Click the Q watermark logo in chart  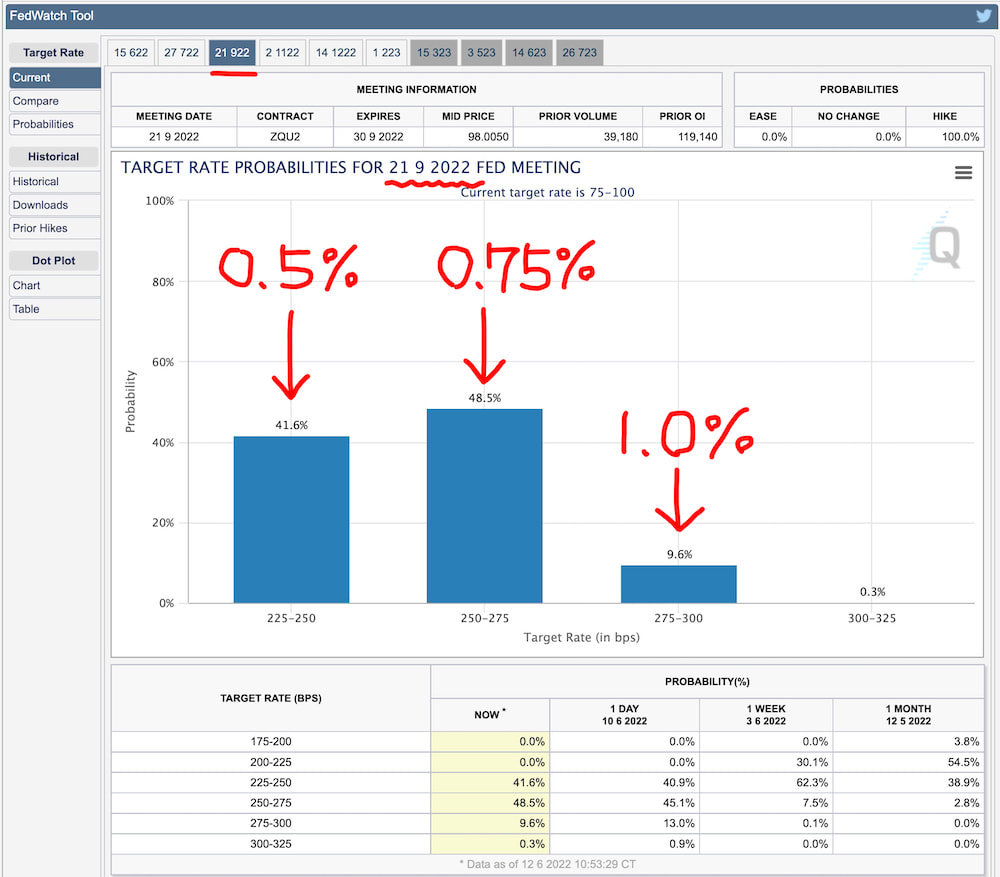tap(941, 246)
